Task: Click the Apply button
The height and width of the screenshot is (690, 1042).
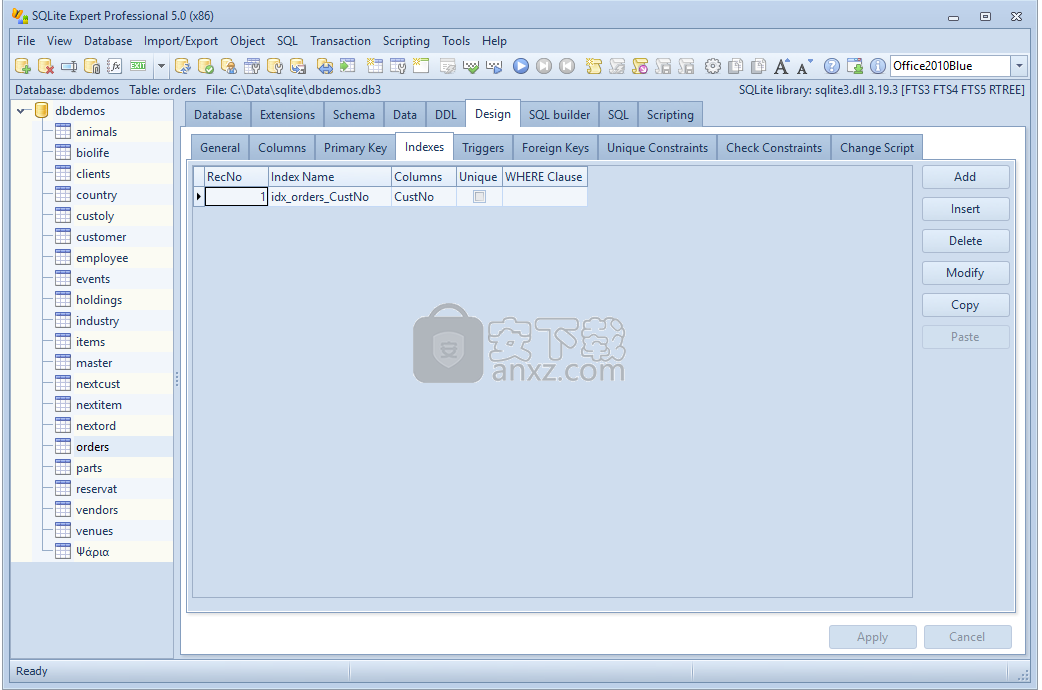Action: 873,637
